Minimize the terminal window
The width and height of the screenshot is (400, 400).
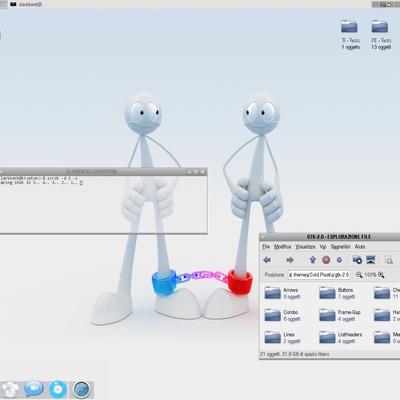189,172
